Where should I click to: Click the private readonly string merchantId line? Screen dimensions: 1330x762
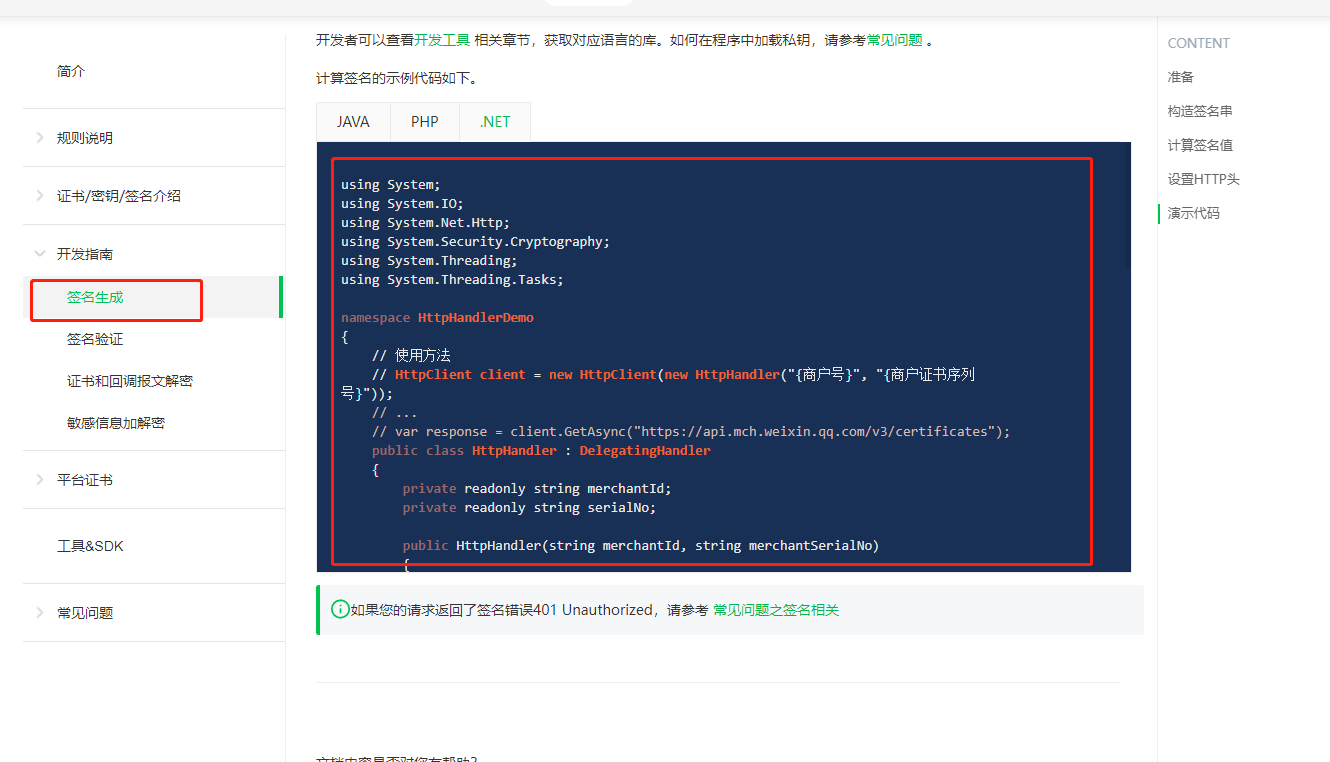click(x=537, y=488)
